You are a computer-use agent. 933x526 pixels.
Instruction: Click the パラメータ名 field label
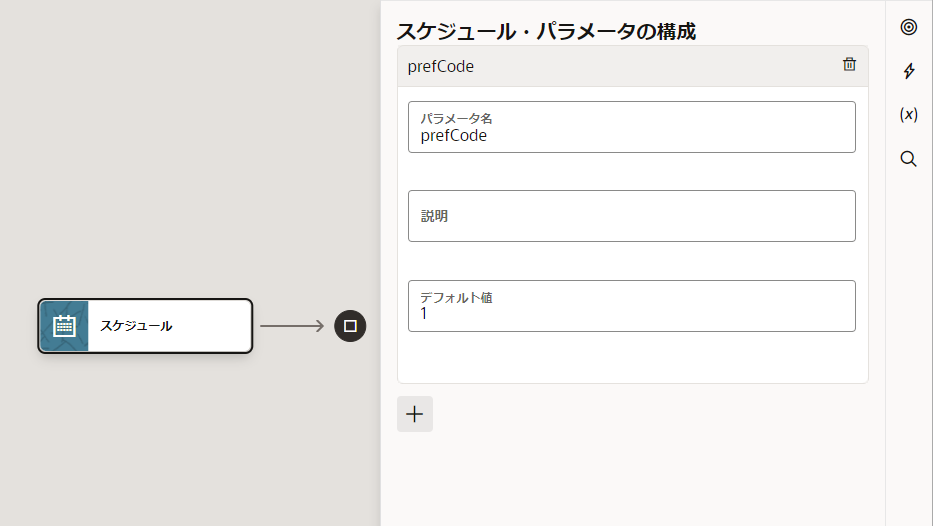click(x=456, y=119)
